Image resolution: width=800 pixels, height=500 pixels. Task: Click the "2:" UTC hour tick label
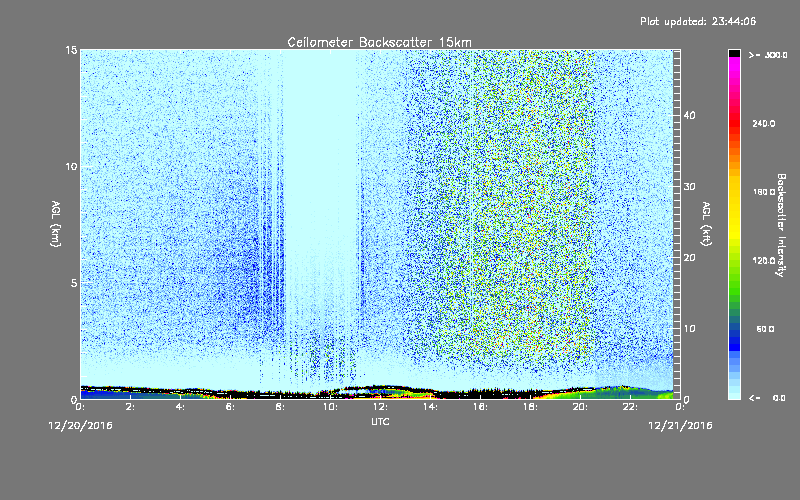pyautogui.click(x=131, y=407)
